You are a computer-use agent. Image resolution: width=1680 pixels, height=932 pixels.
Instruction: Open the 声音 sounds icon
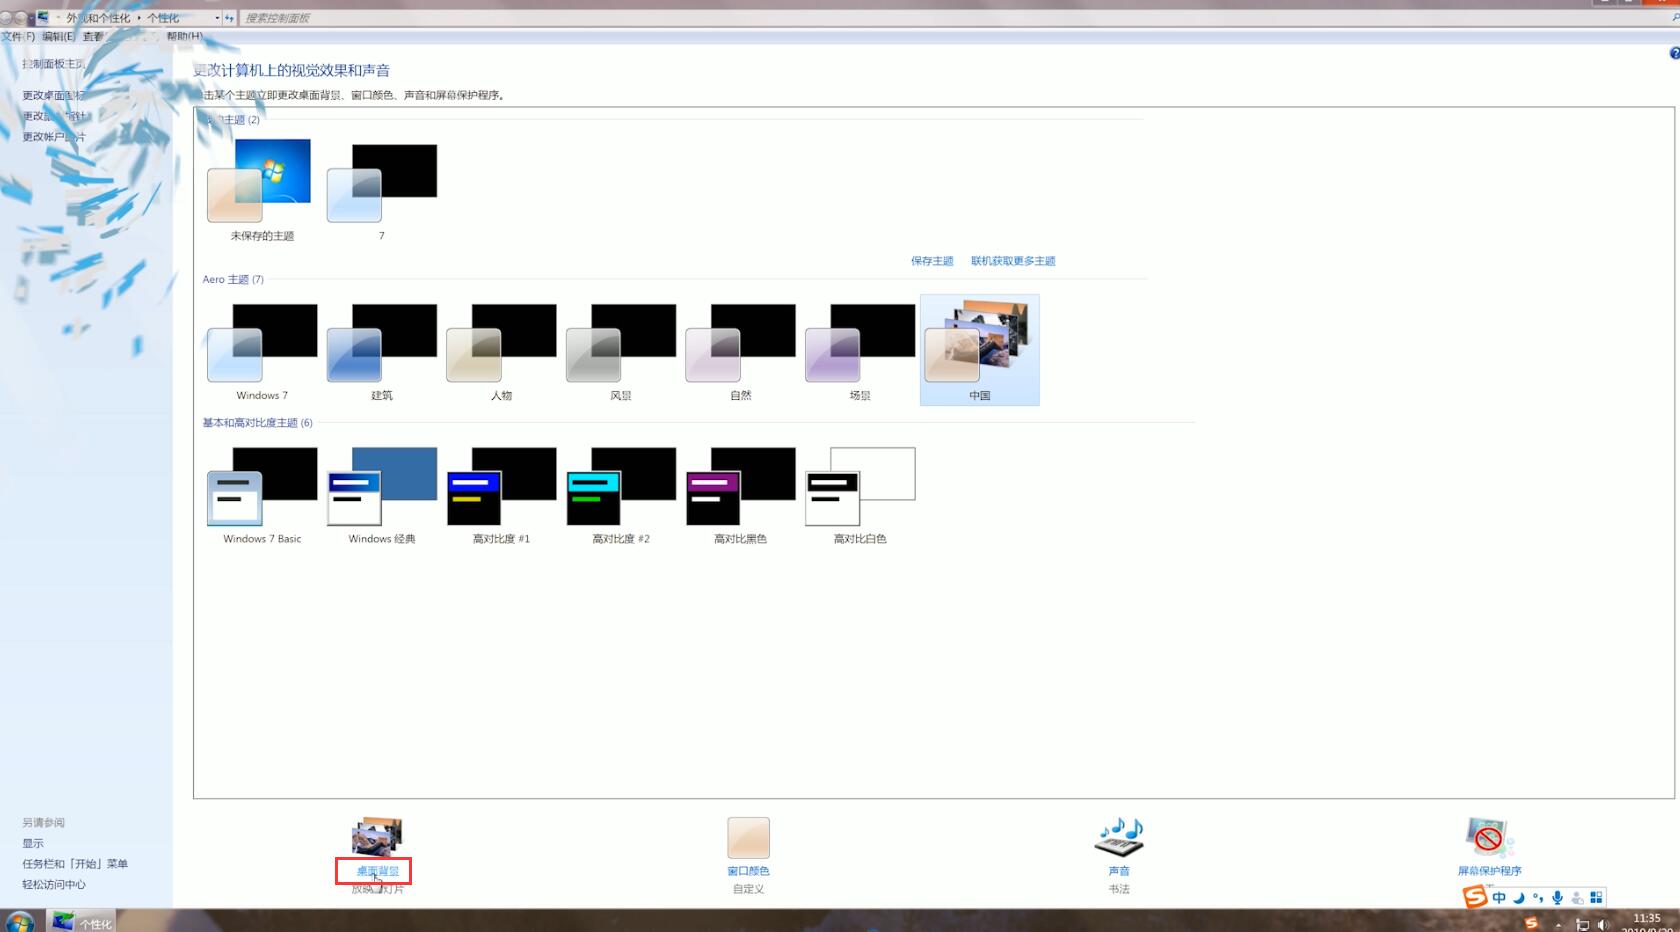1119,837
